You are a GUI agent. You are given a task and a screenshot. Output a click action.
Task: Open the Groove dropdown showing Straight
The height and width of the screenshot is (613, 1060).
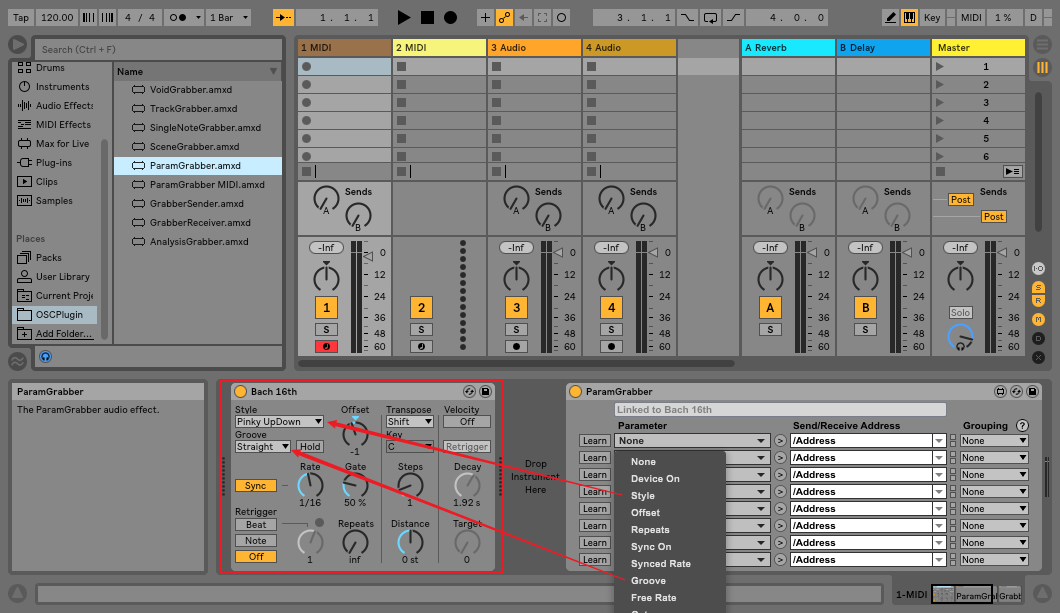pos(263,447)
